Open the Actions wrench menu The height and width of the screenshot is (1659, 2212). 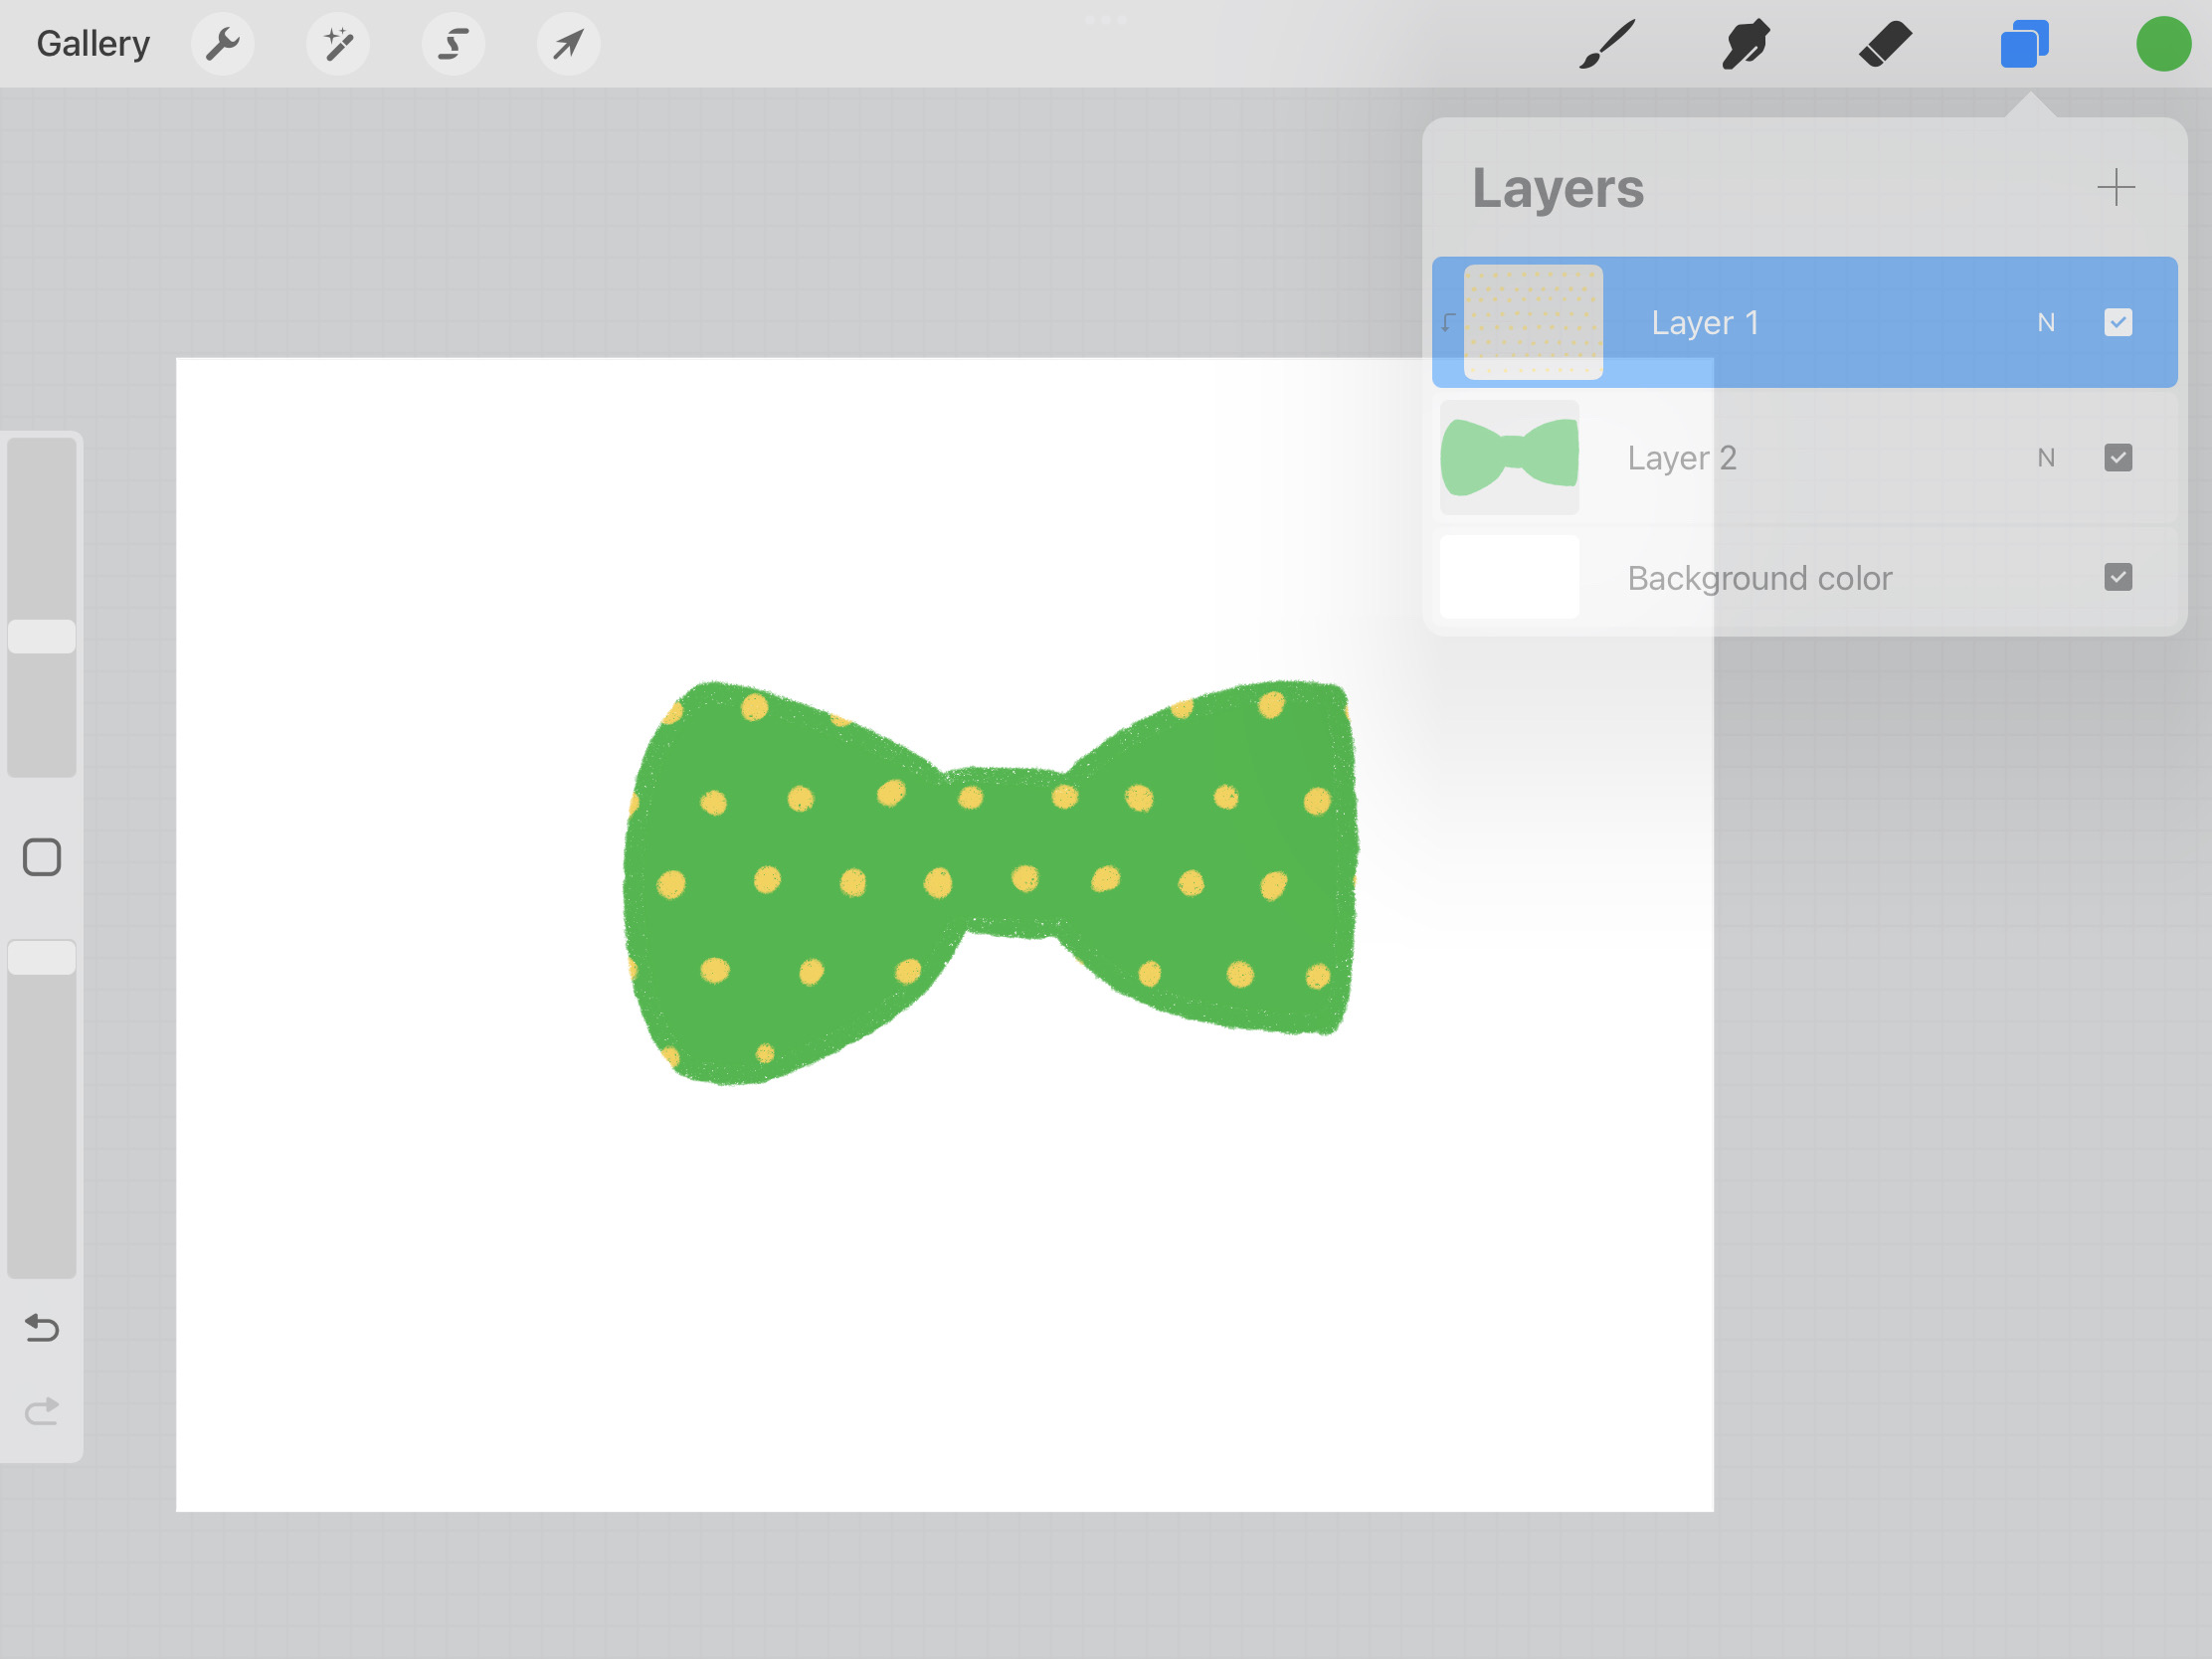(222, 44)
